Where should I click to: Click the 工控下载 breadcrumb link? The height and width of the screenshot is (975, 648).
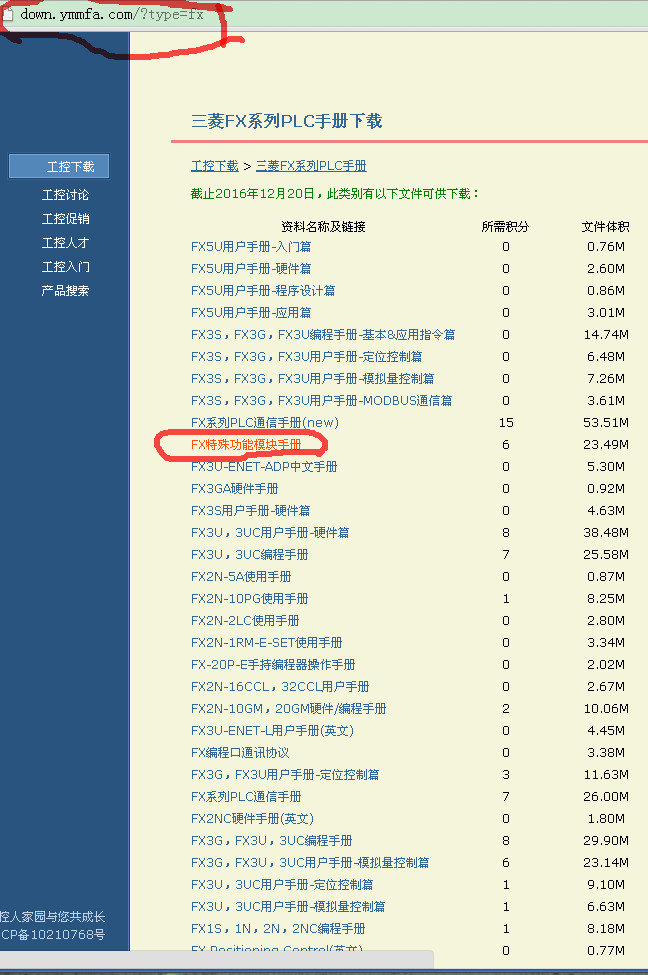pos(215,166)
